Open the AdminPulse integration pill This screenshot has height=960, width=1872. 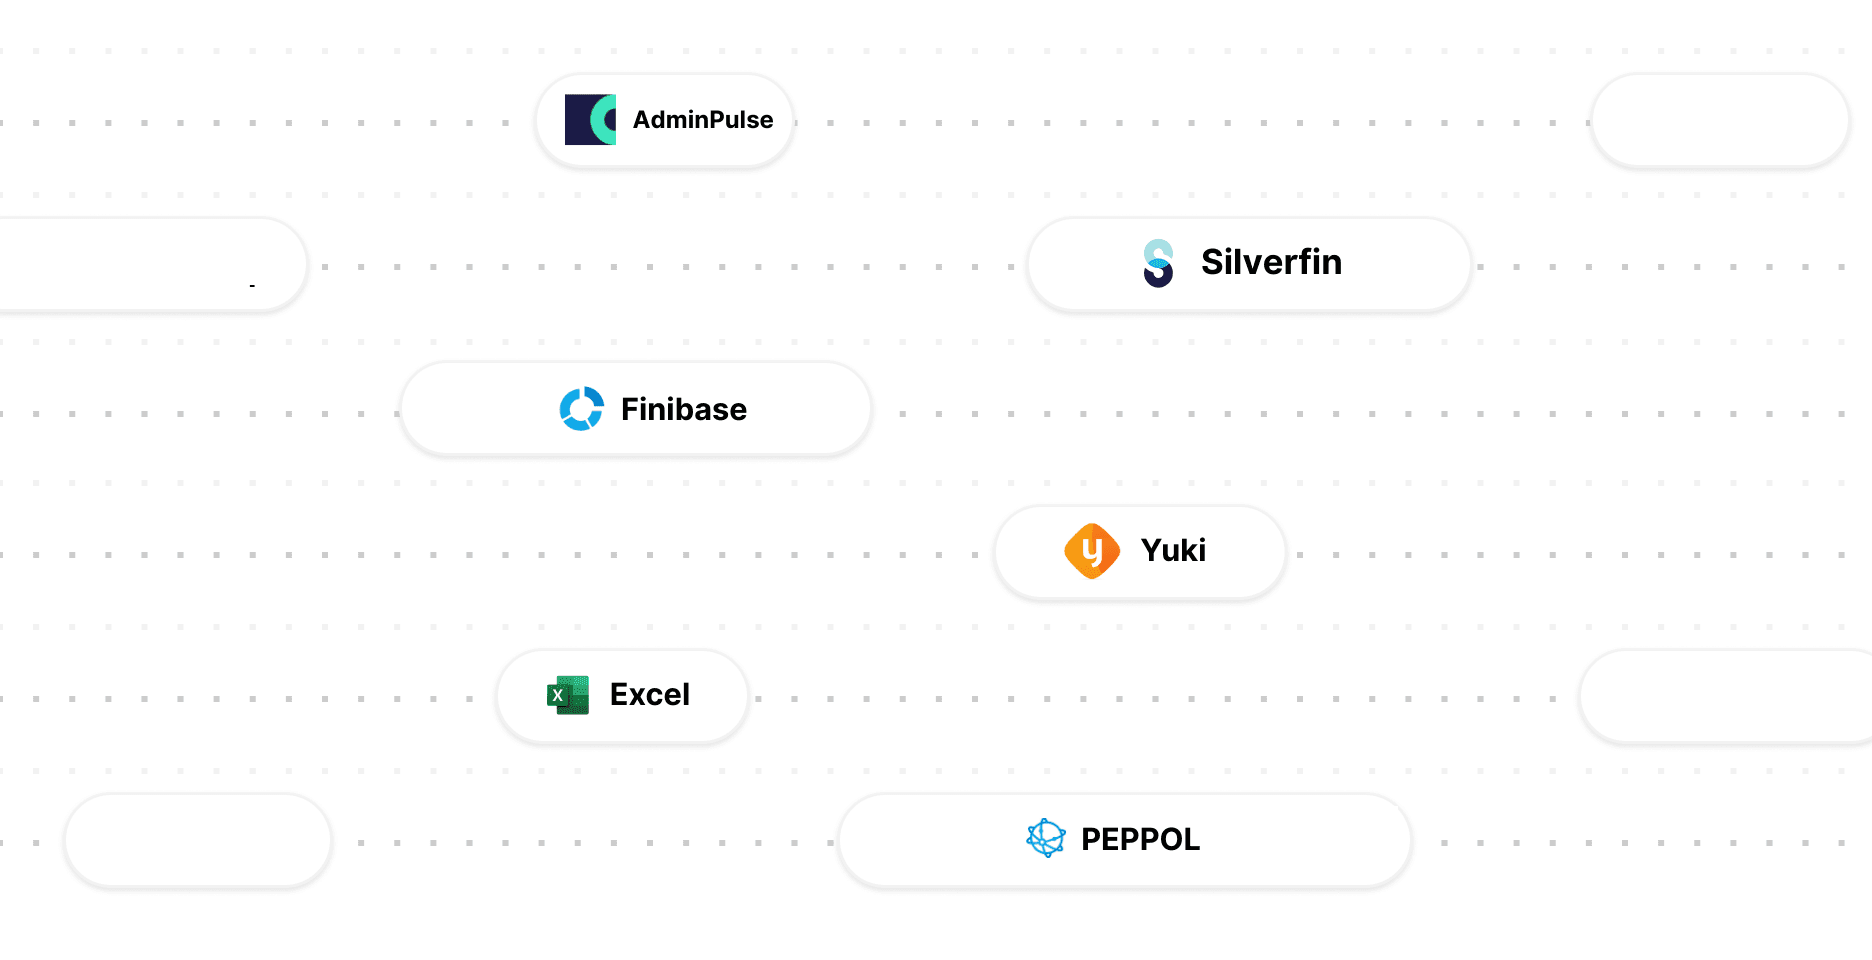[663, 120]
